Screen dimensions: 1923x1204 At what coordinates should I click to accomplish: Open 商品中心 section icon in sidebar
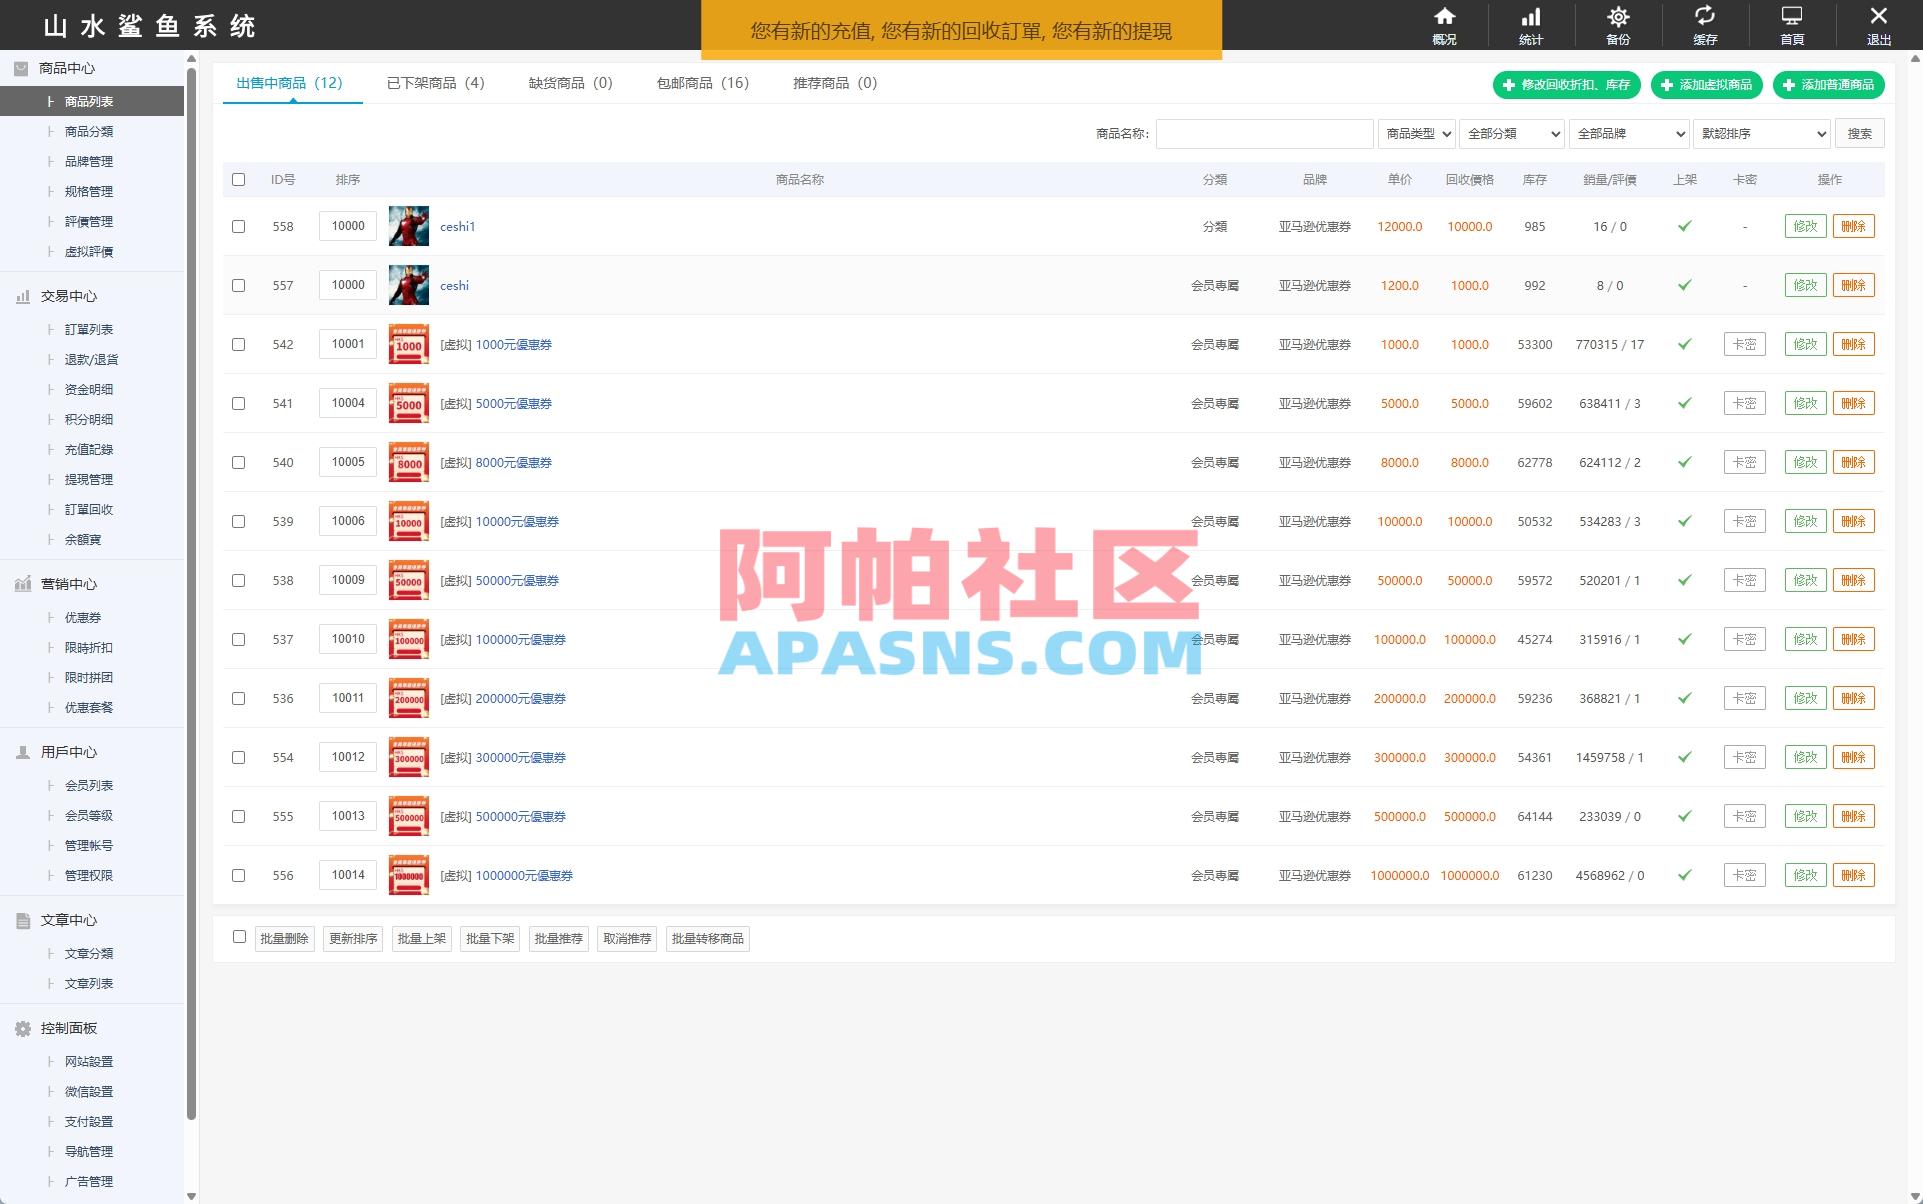click(22, 68)
